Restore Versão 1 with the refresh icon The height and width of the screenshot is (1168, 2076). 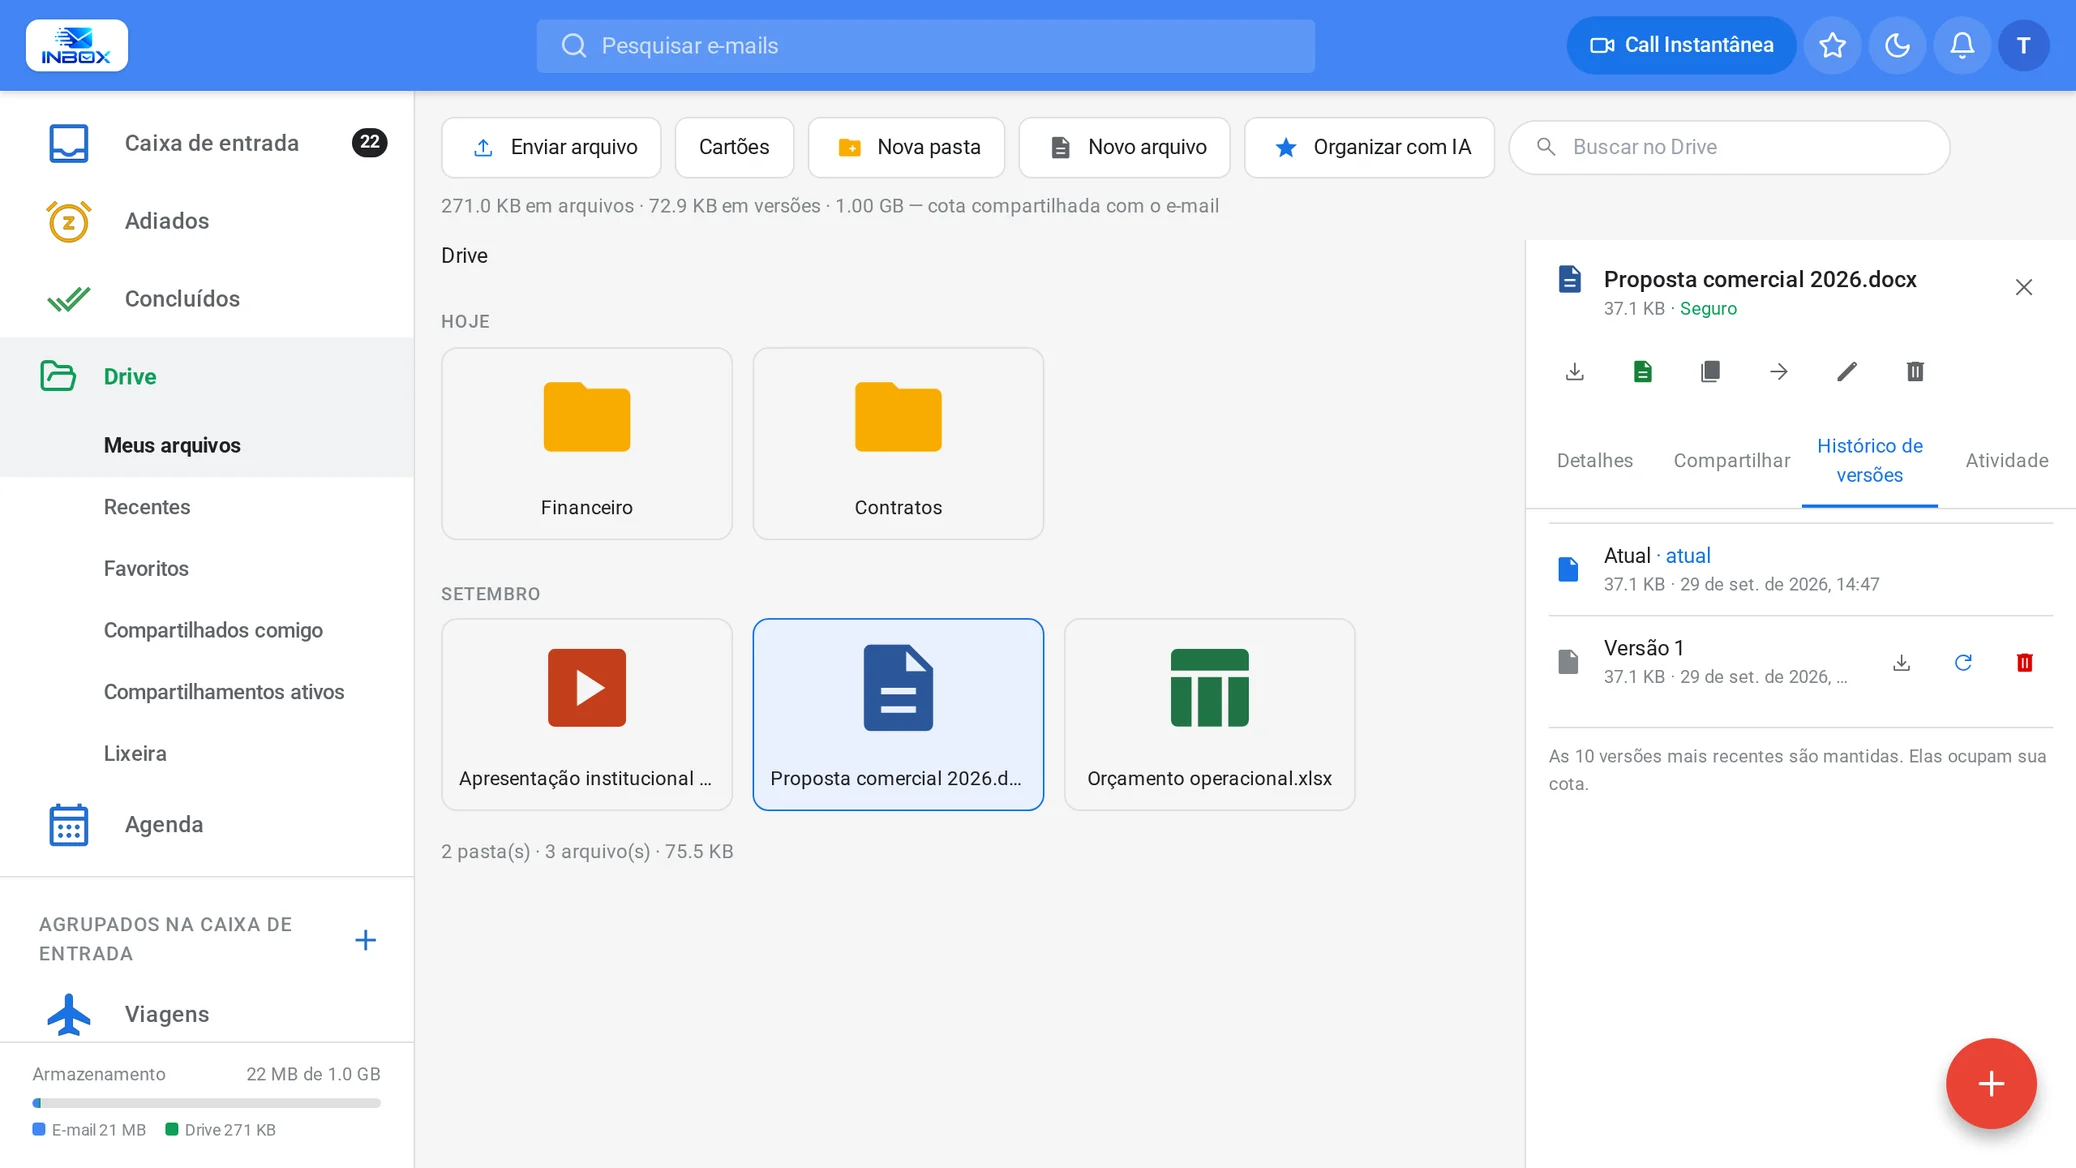pos(1963,663)
